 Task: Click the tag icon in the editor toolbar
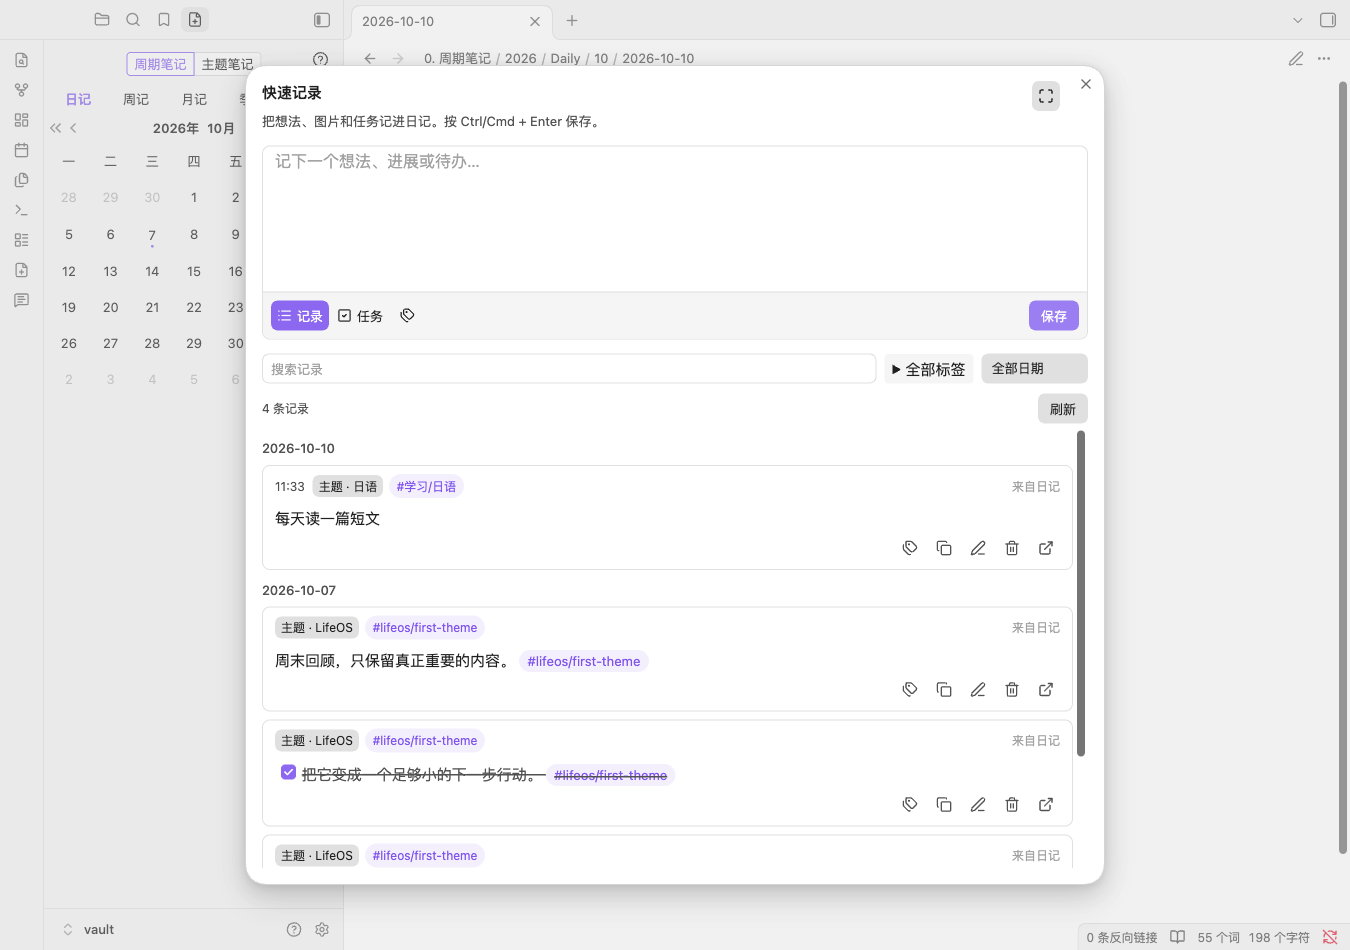[x=407, y=315]
